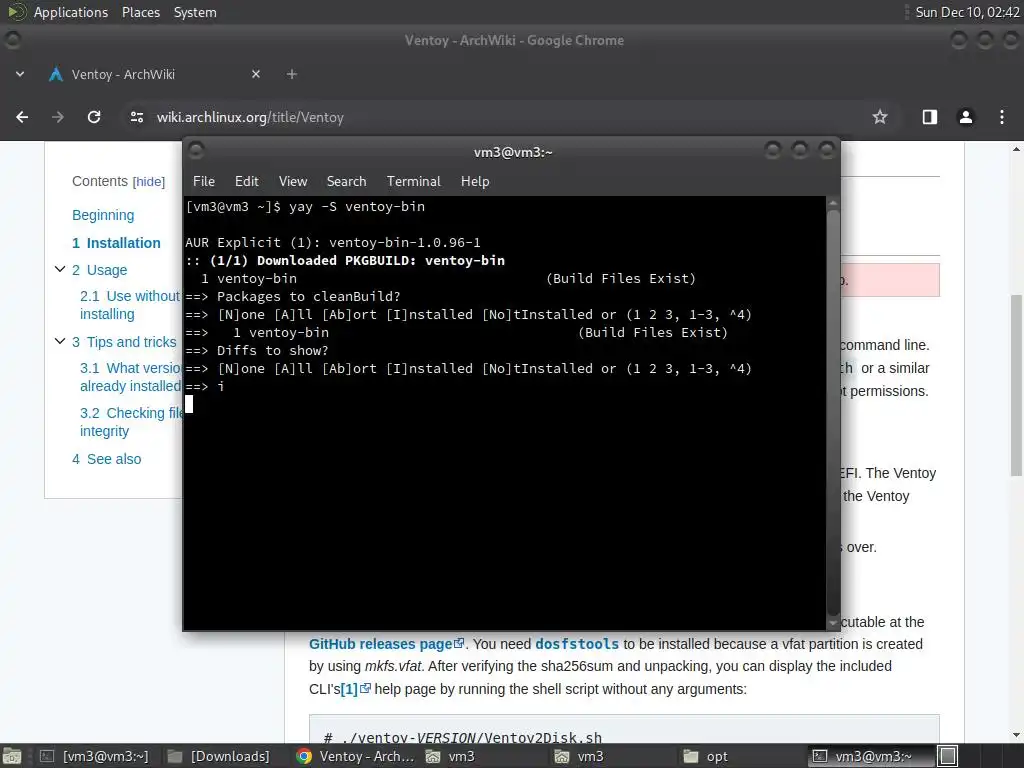Go to 3 Tips and tricks section
The image size is (1024, 768).
124,342
